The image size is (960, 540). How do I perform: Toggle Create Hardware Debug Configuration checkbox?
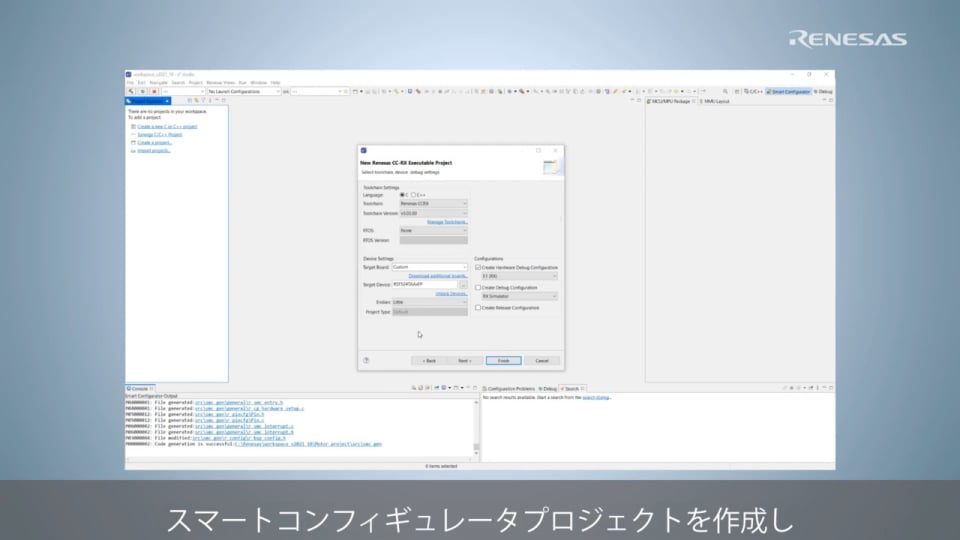click(x=478, y=268)
